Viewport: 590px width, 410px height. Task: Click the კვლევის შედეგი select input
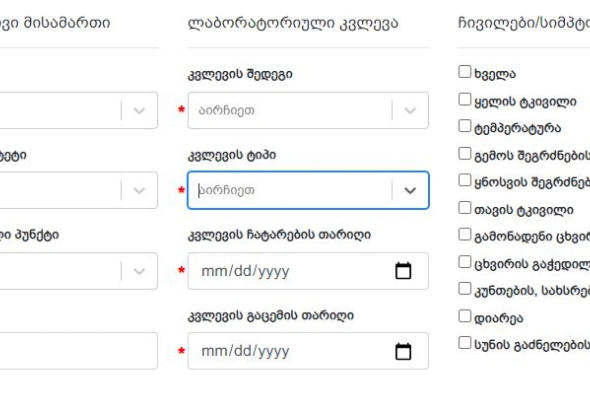pyautogui.click(x=308, y=110)
